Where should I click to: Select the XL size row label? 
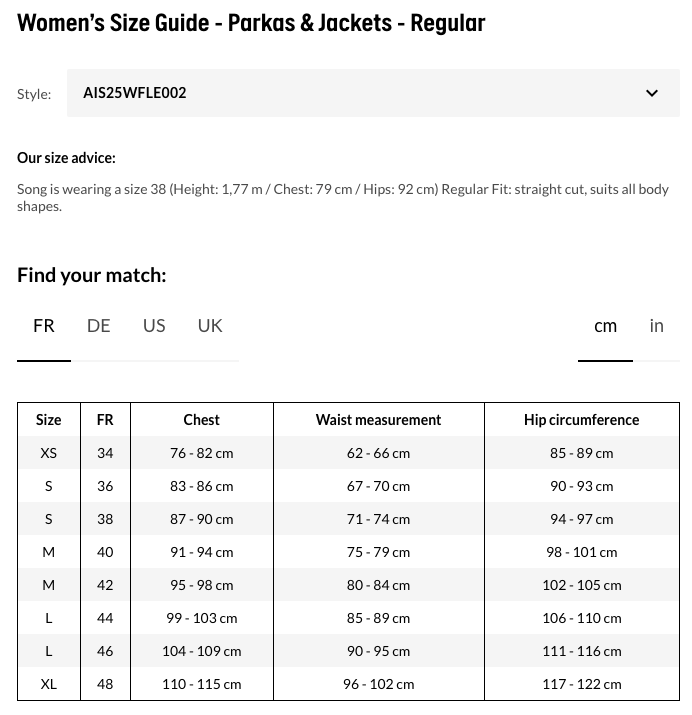tap(48, 684)
